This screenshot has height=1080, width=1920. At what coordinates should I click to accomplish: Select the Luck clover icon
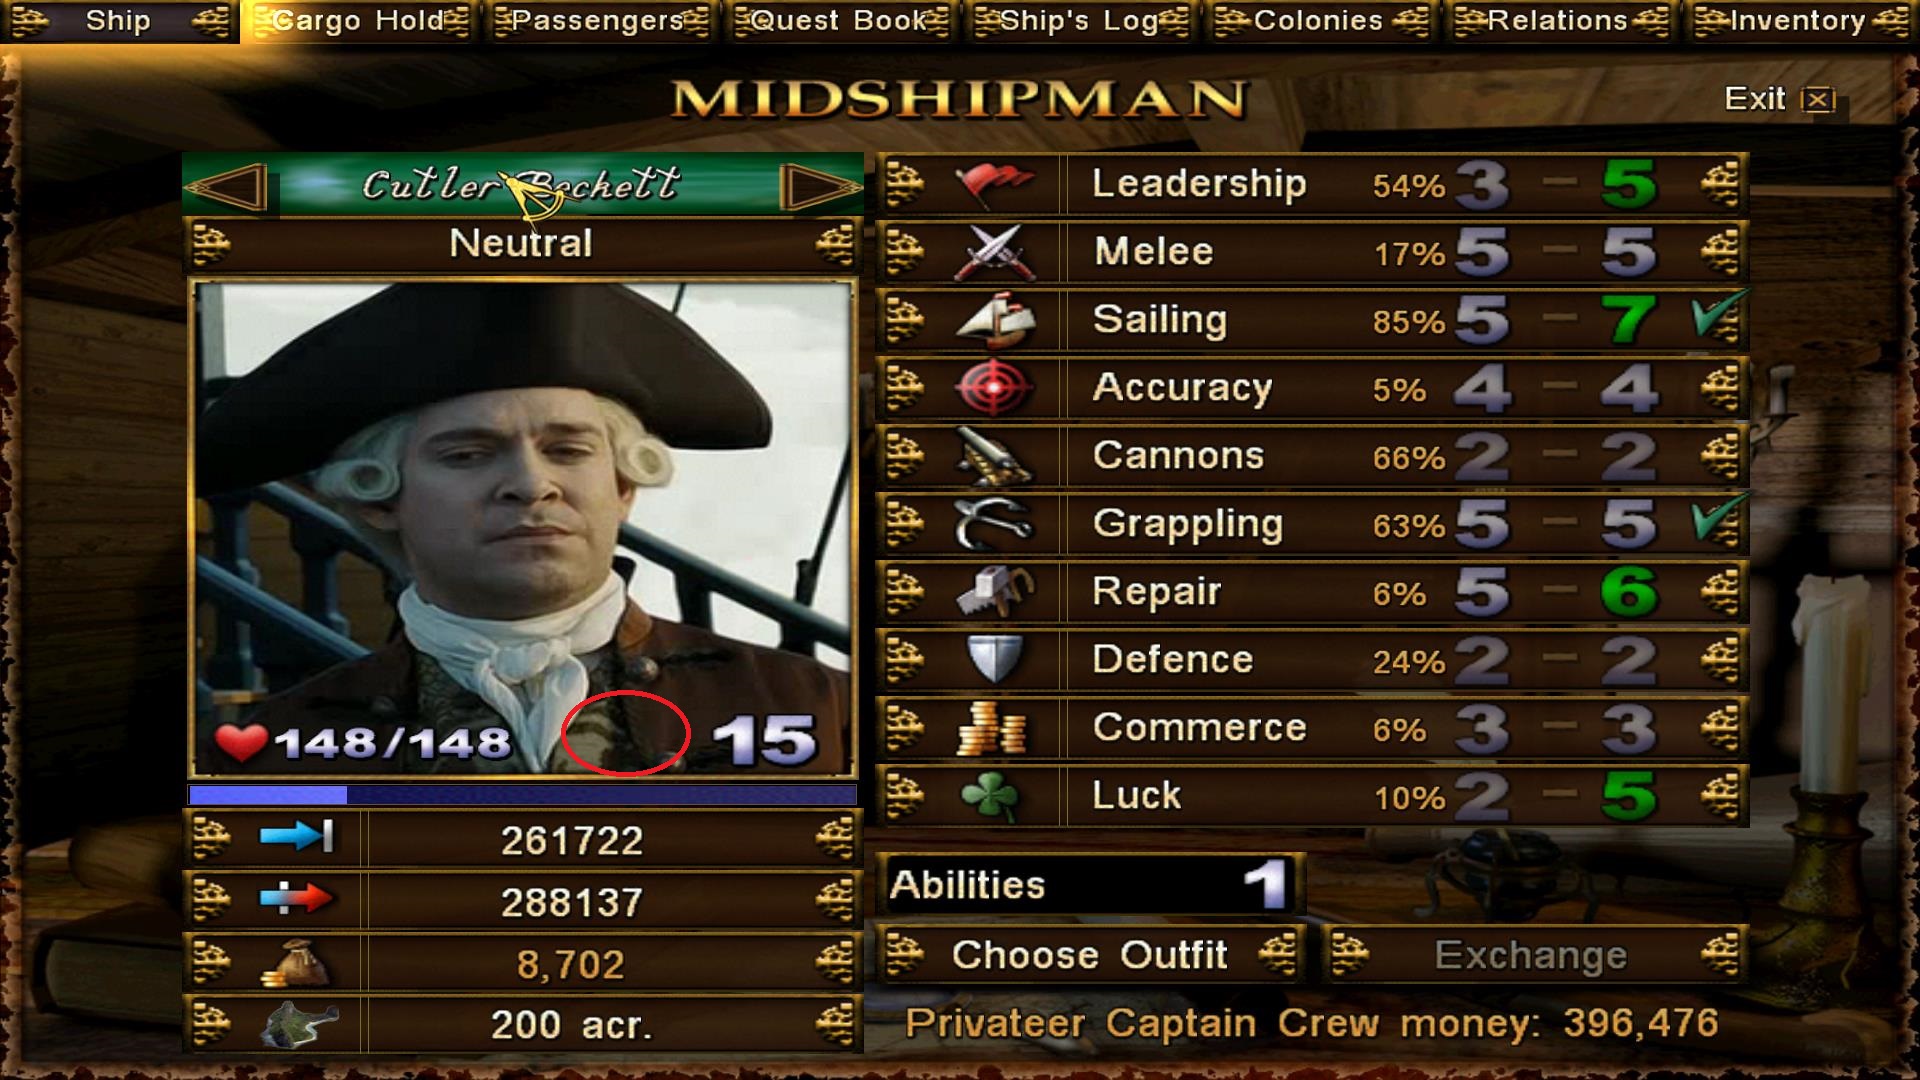(989, 796)
